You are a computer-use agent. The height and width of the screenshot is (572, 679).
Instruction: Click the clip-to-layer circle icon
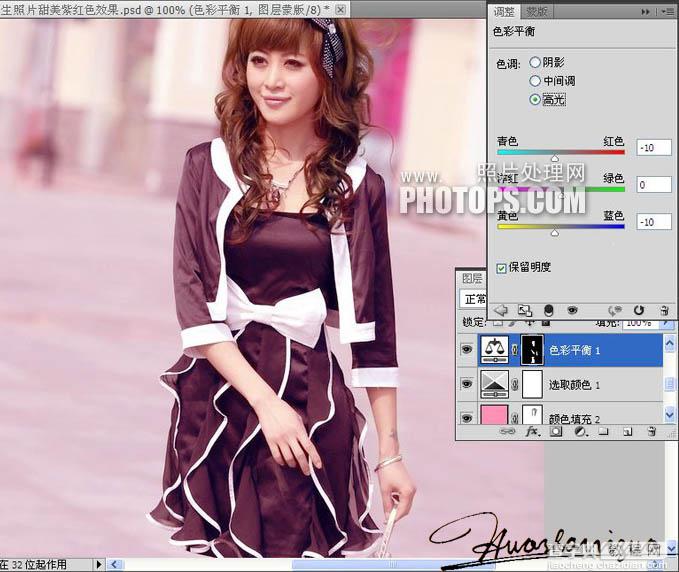pyautogui.click(x=549, y=310)
